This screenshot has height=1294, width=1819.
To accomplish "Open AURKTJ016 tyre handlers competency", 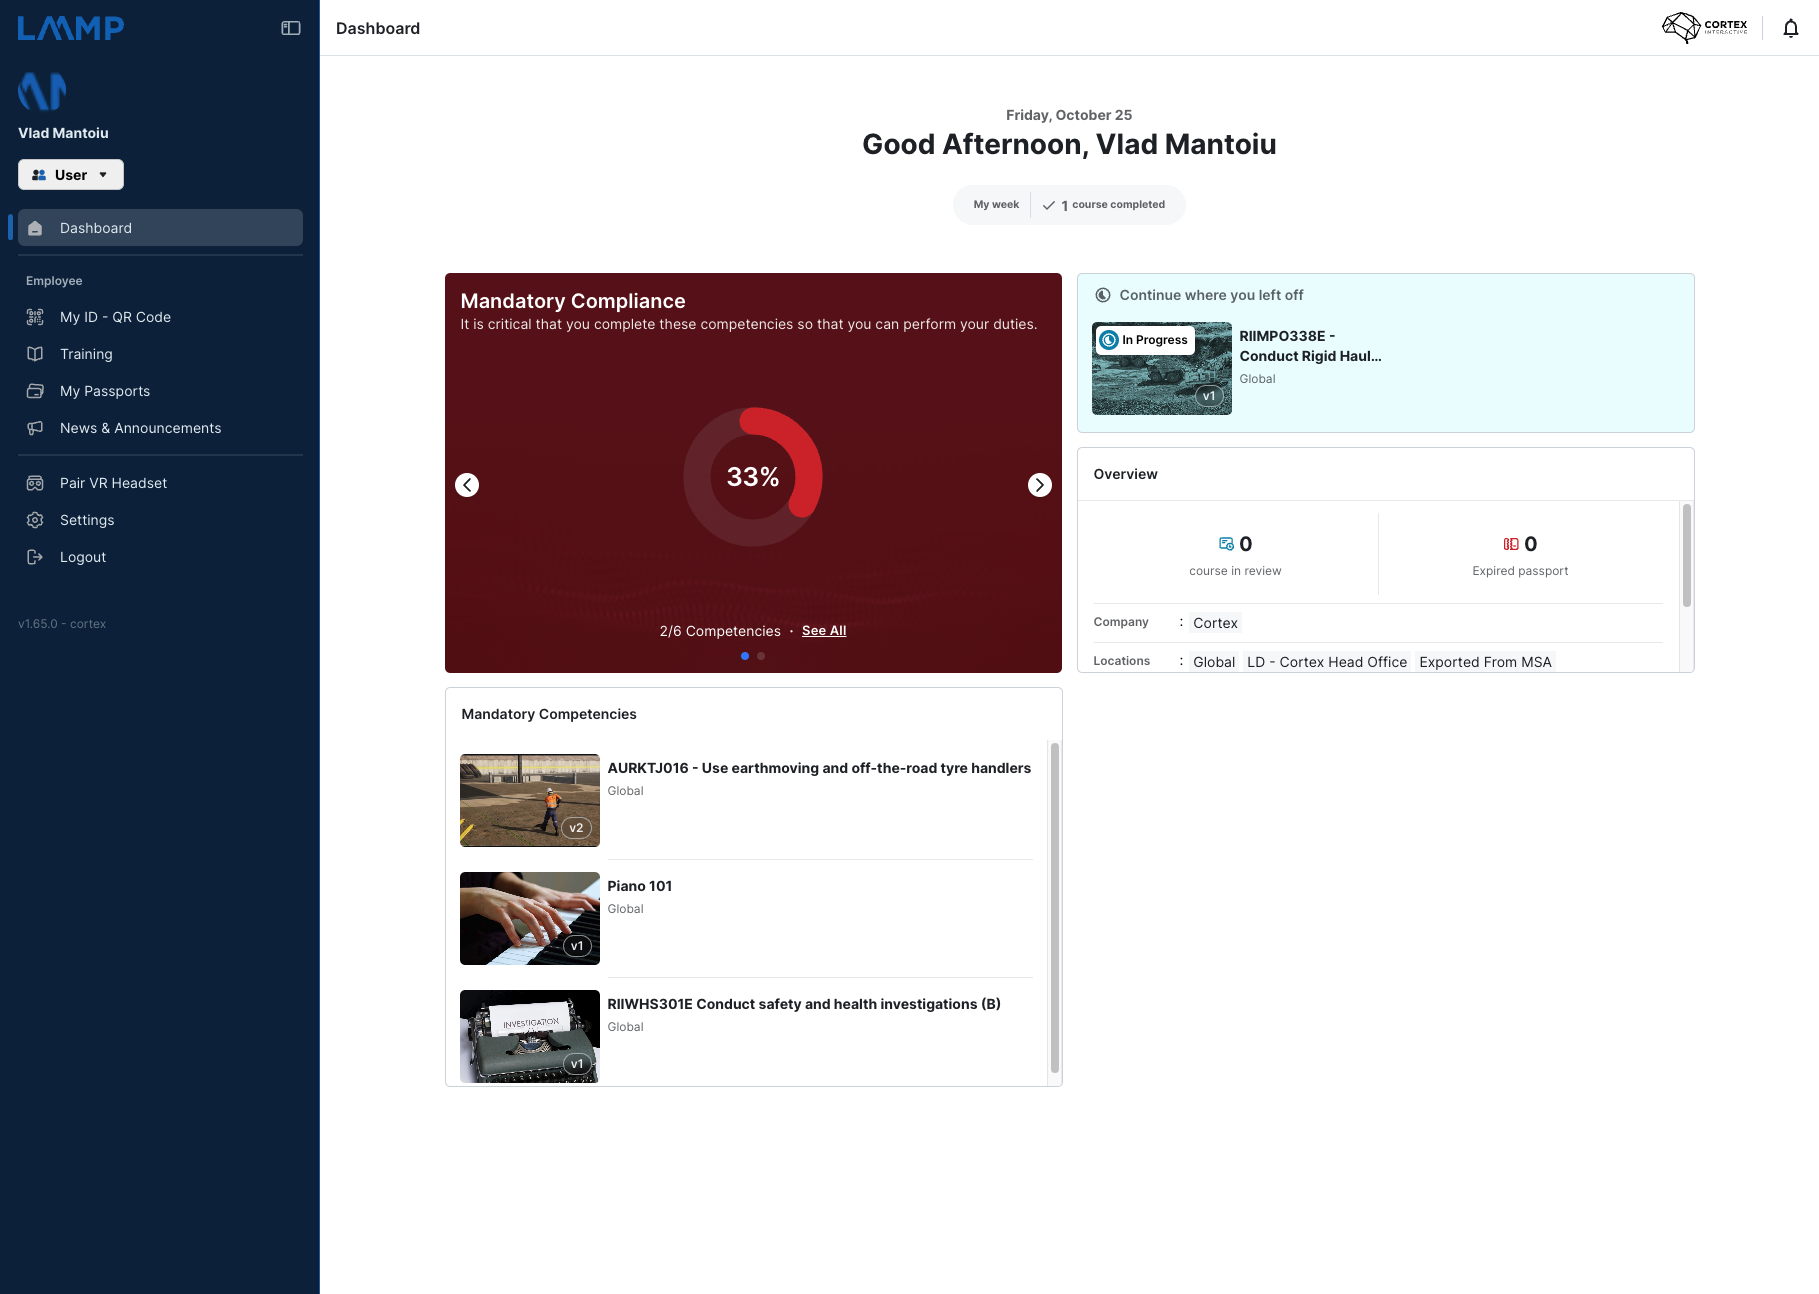I will [819, 768].
